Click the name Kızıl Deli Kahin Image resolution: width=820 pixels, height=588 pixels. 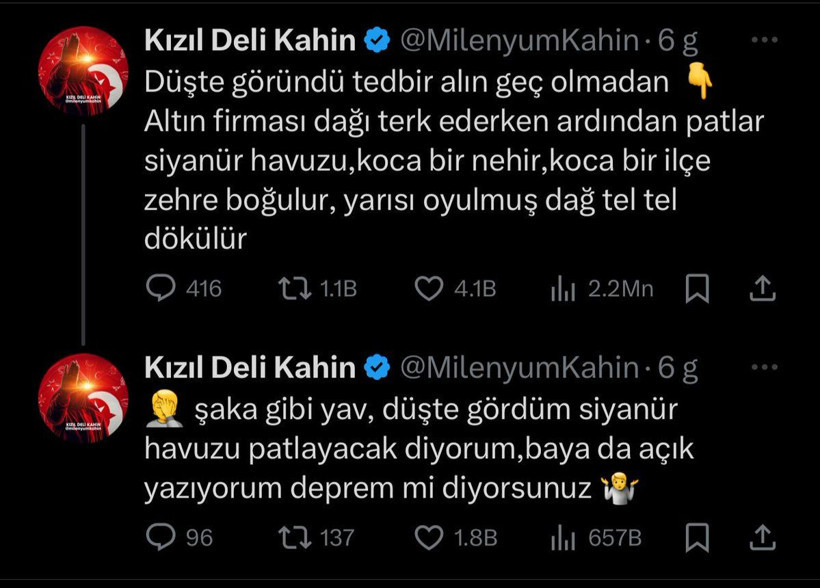[253, 41]
